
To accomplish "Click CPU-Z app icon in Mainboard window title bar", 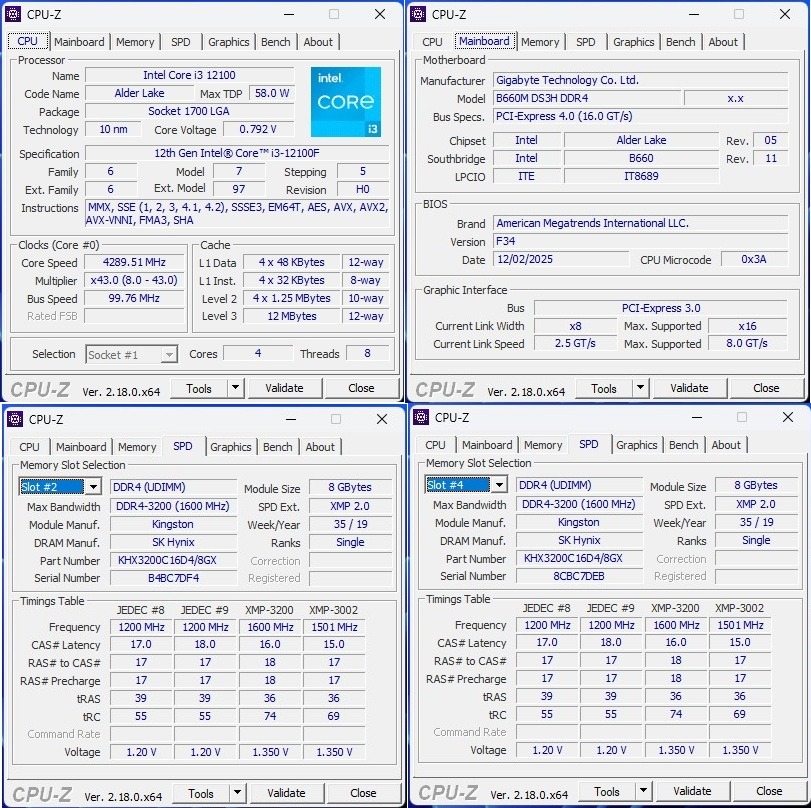I will [x=418, y=14].
